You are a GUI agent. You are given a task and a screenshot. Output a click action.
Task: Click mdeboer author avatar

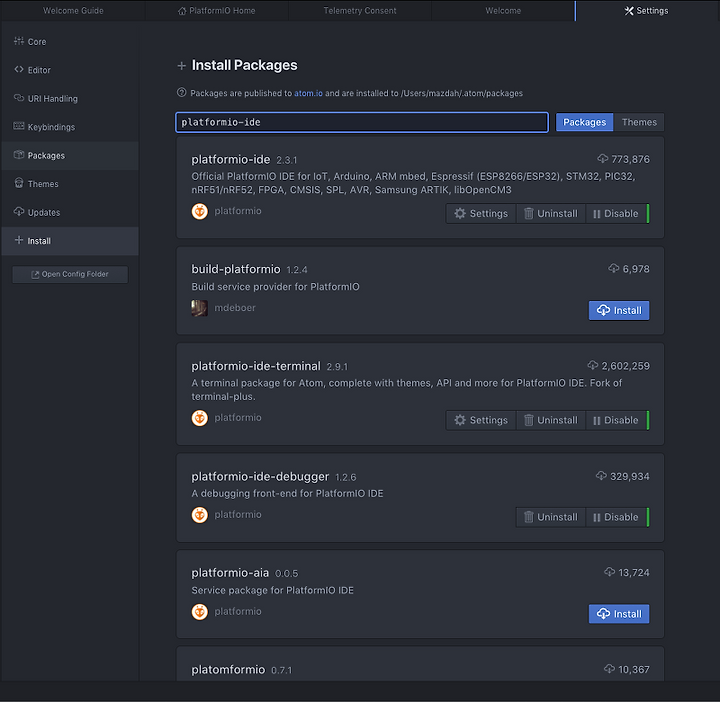[200, 308]
